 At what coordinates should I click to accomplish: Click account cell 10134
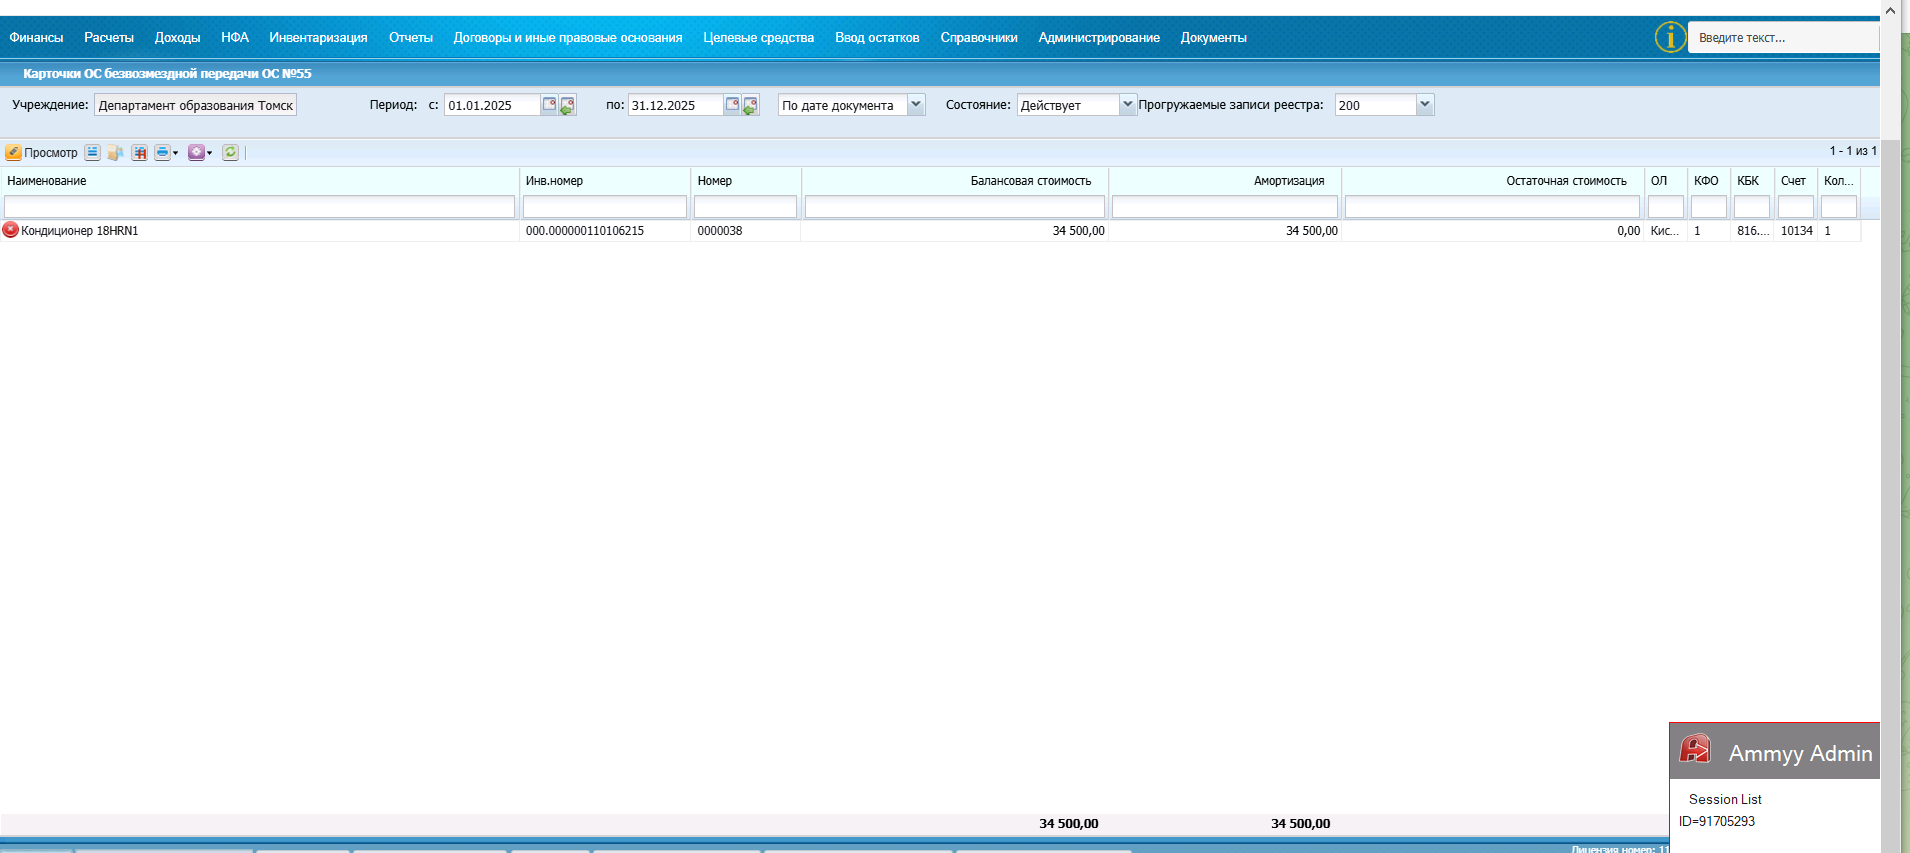pyautogui.click(x=1797, y=231)
